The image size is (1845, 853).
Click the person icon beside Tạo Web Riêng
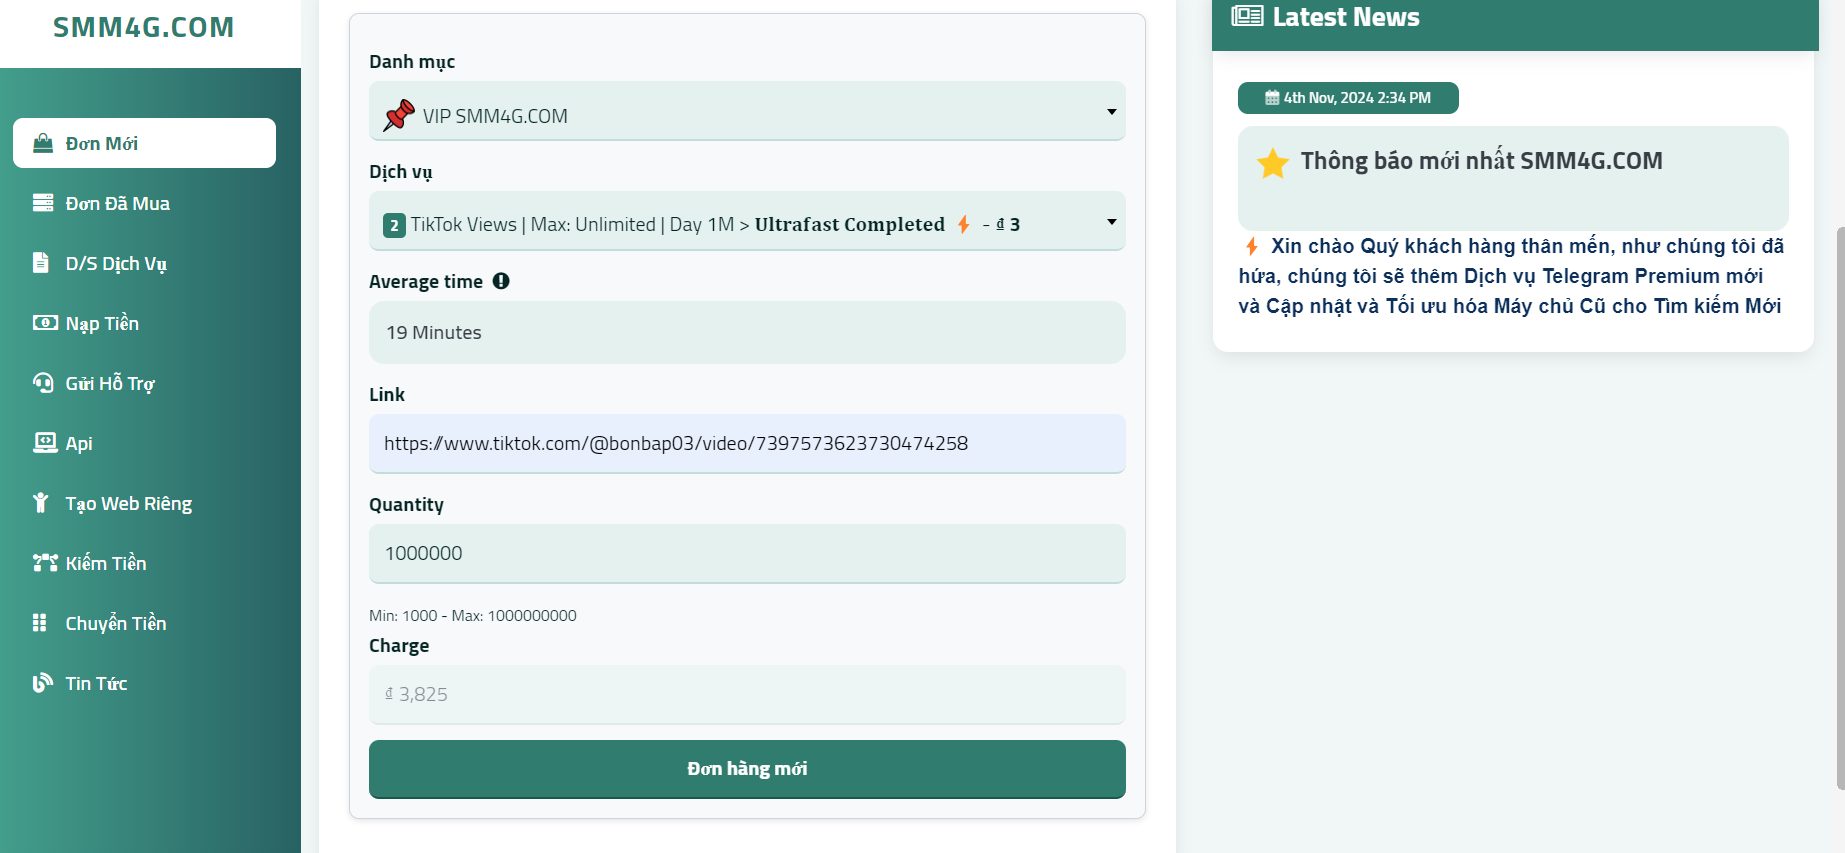[x=41, y=503]
